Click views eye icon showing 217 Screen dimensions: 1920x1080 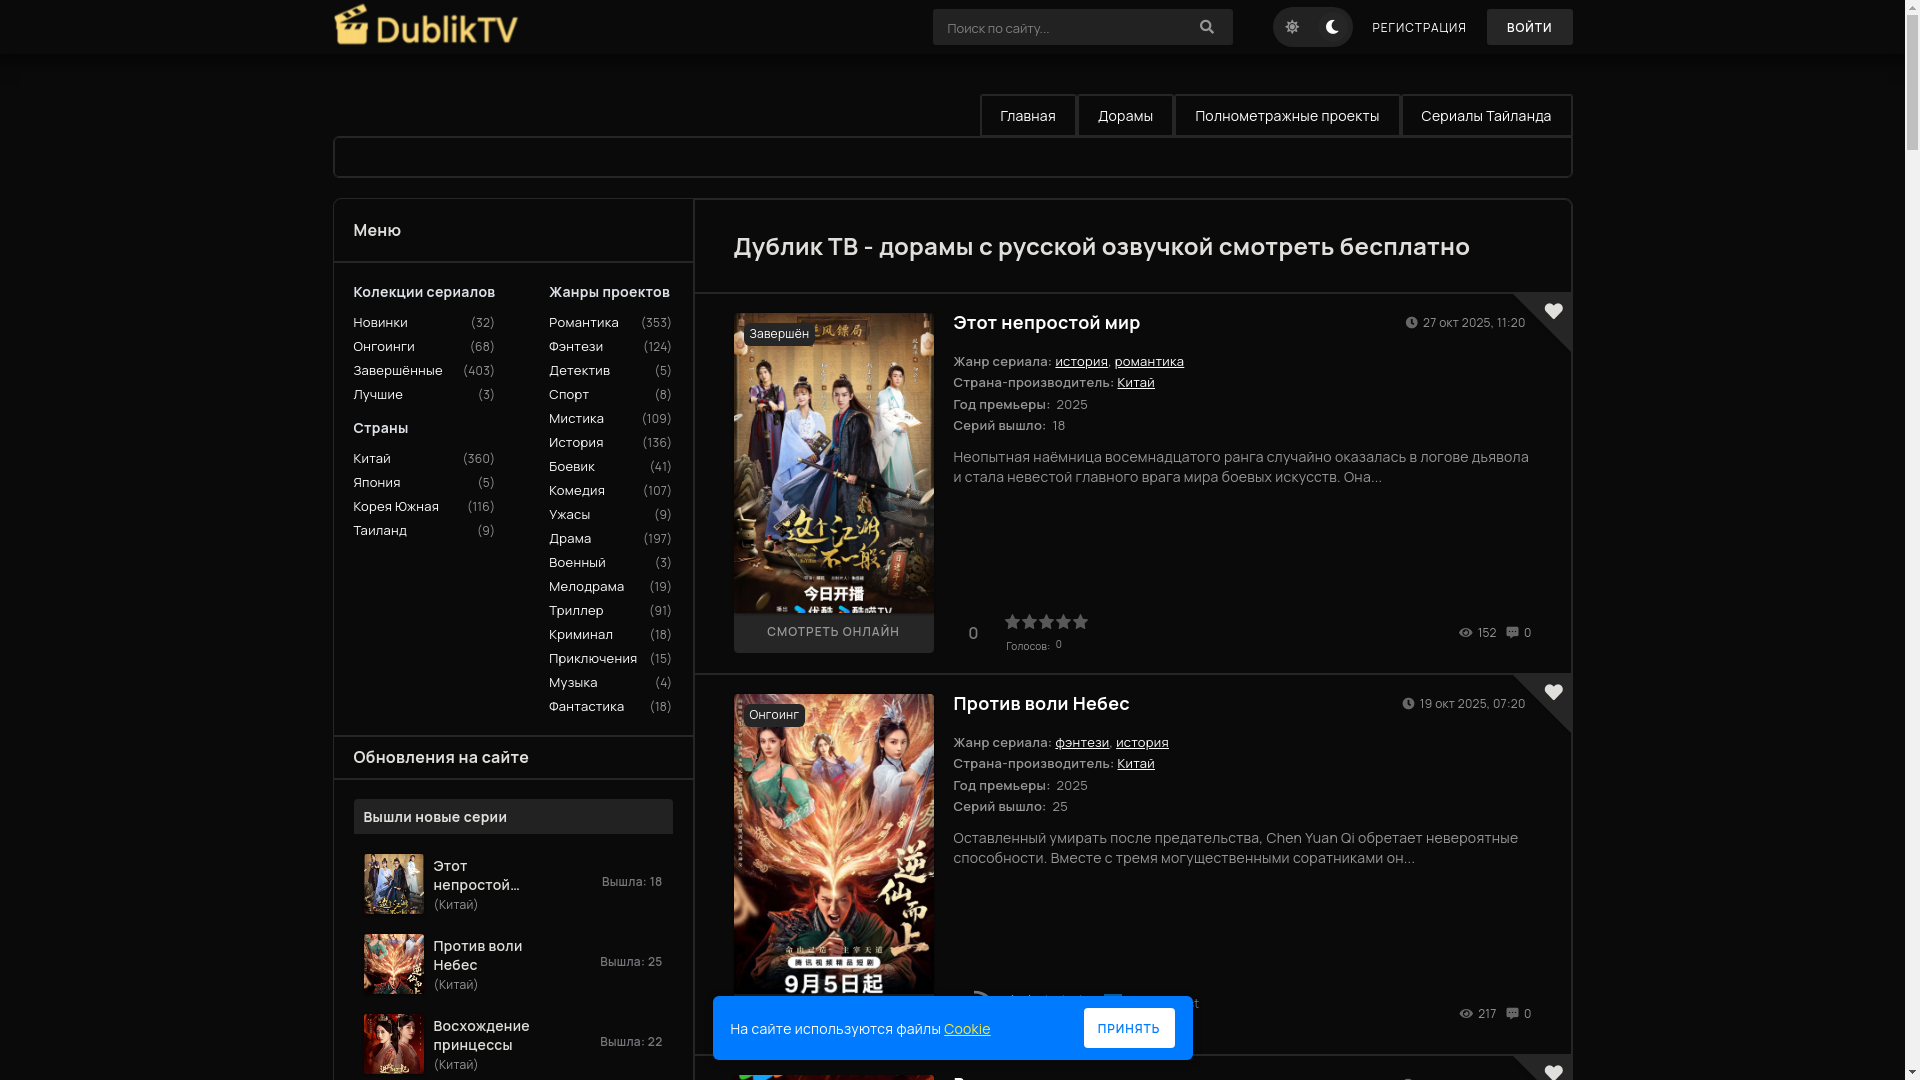pyautogui.click(x=1465, y=1013)
